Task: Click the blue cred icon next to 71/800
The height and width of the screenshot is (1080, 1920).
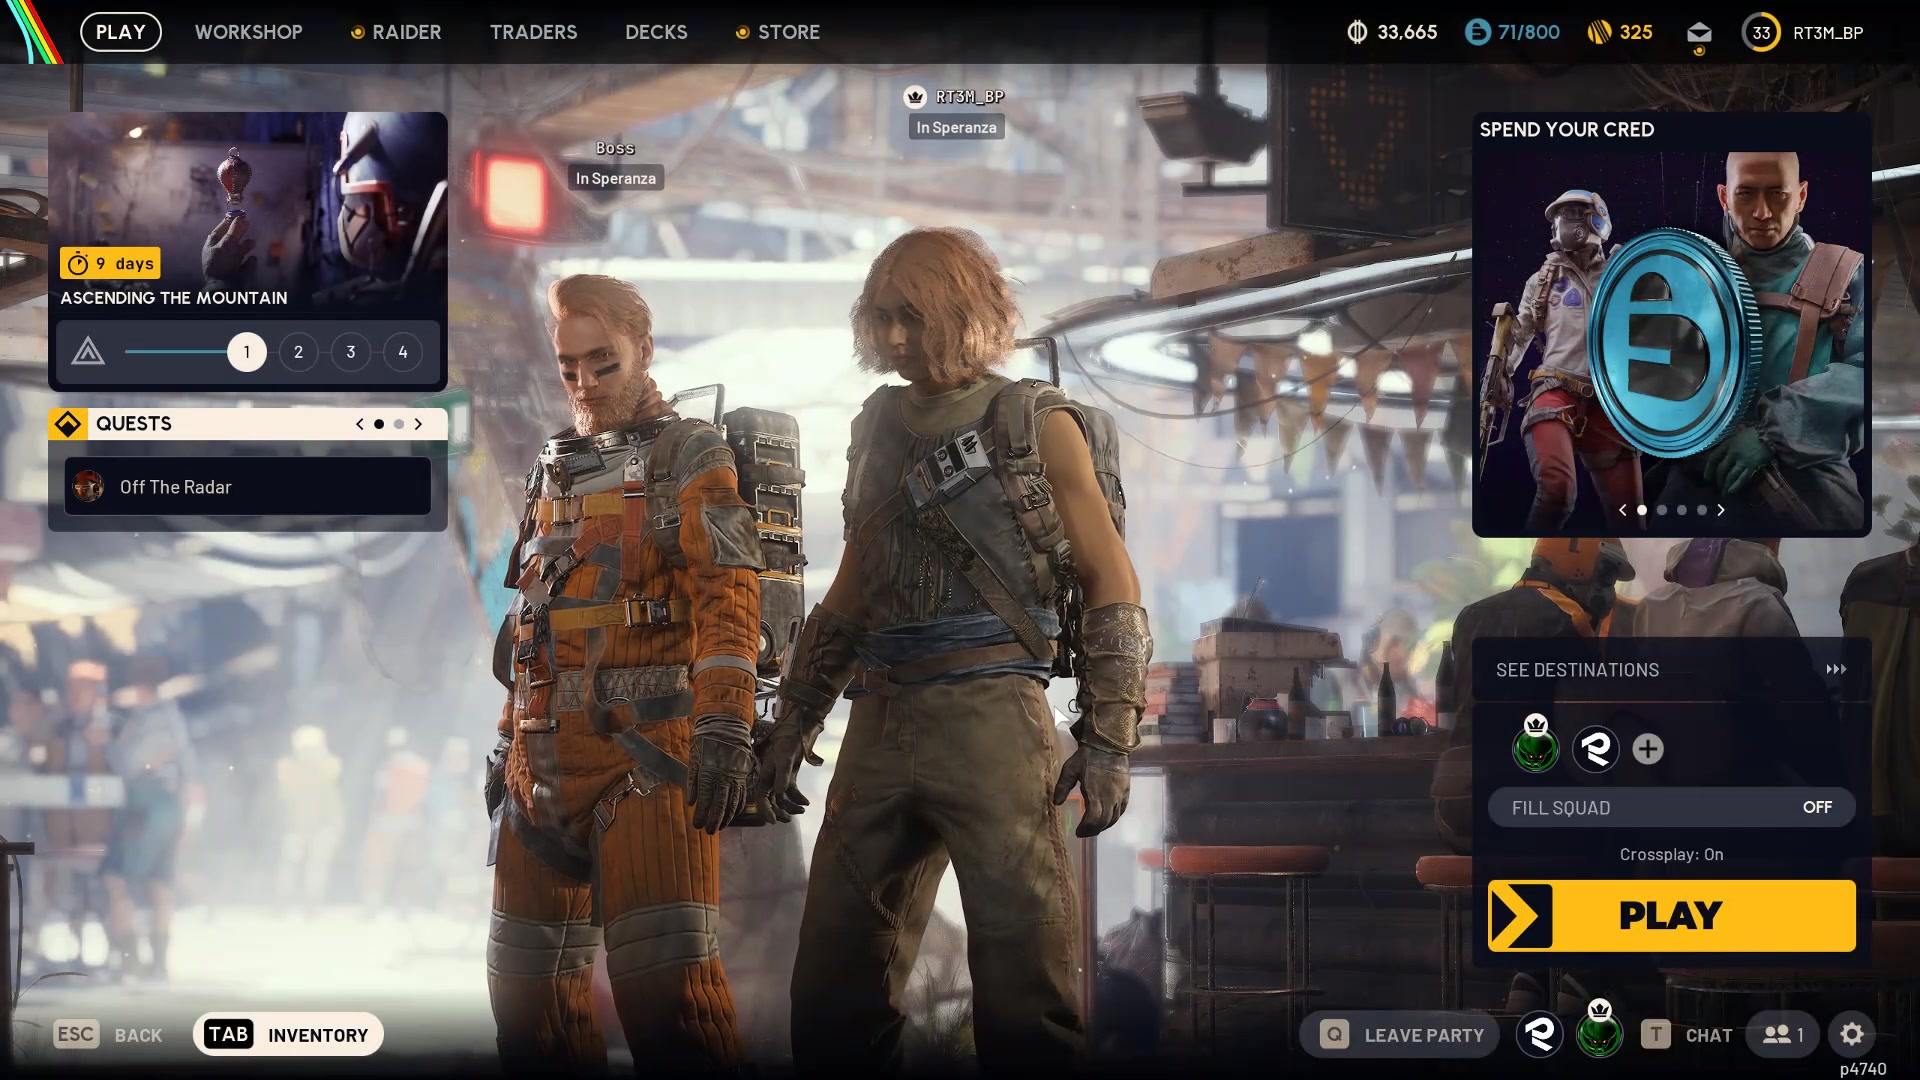Action: tap(1477, 33)
